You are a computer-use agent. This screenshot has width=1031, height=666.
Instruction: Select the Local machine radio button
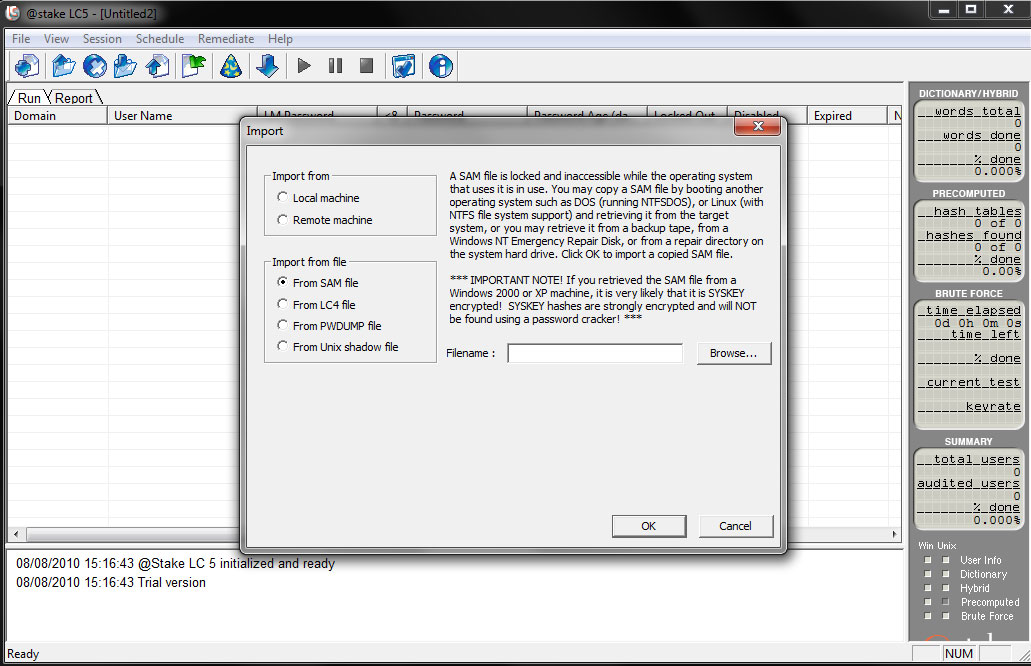tap(284, 198)
